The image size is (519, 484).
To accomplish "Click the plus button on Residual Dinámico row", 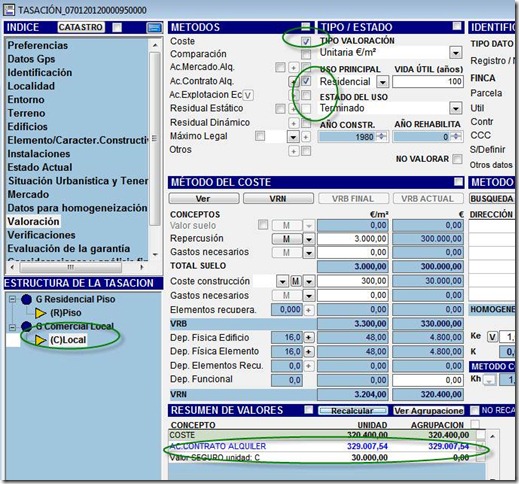I will click(x=293, y=123).
